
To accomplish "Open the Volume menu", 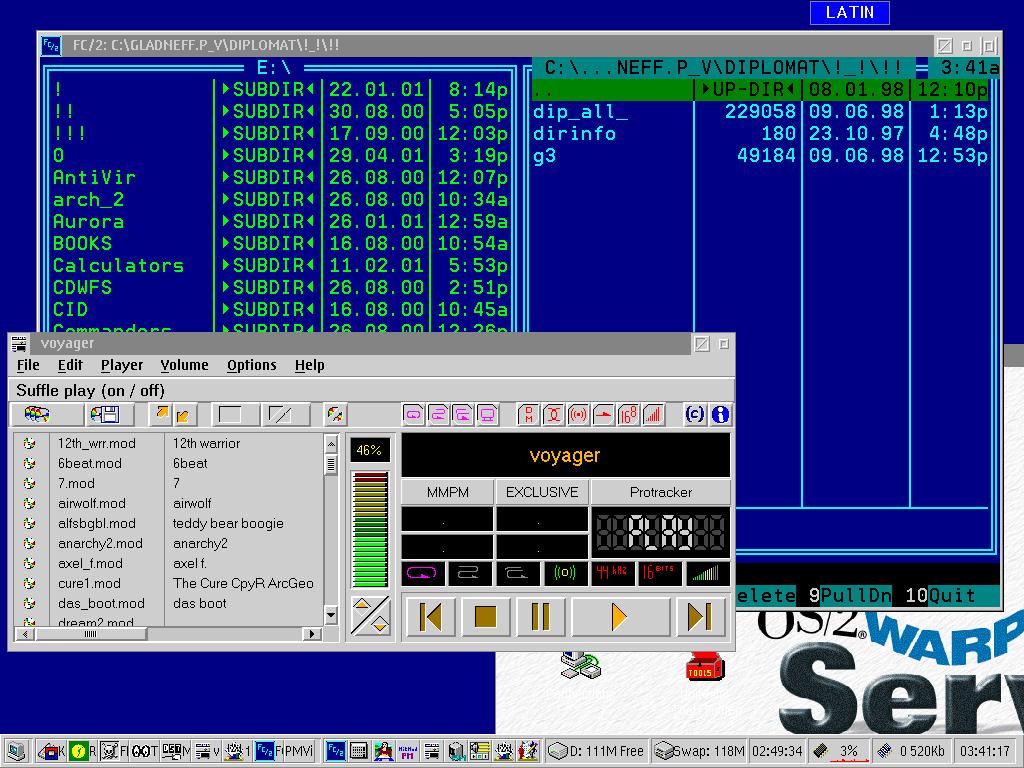I will pos(185,365).
